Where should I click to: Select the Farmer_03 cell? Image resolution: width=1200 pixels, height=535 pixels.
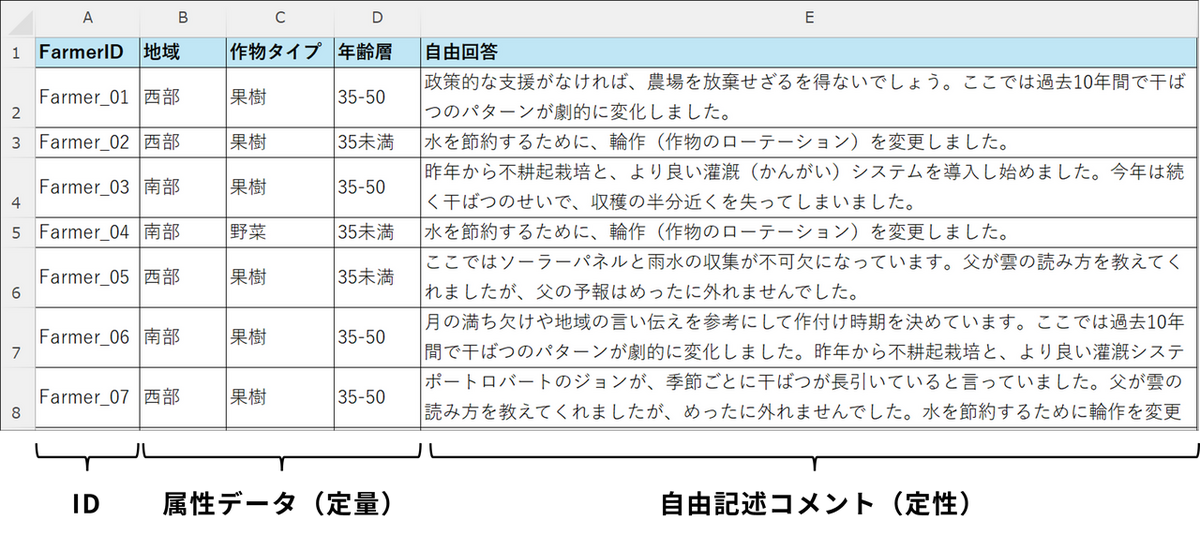[88, 187]
